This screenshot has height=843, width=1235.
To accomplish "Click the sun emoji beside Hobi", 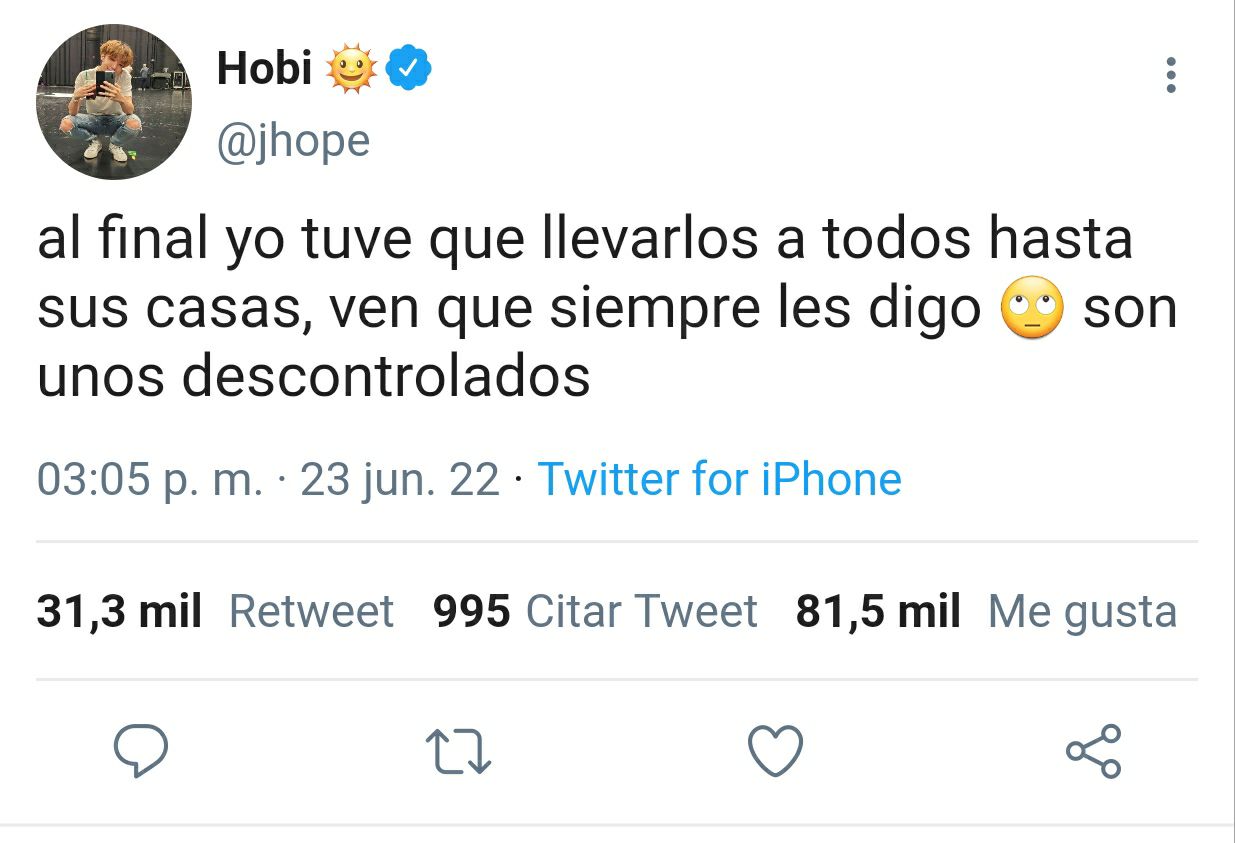I will click(350, 70).
